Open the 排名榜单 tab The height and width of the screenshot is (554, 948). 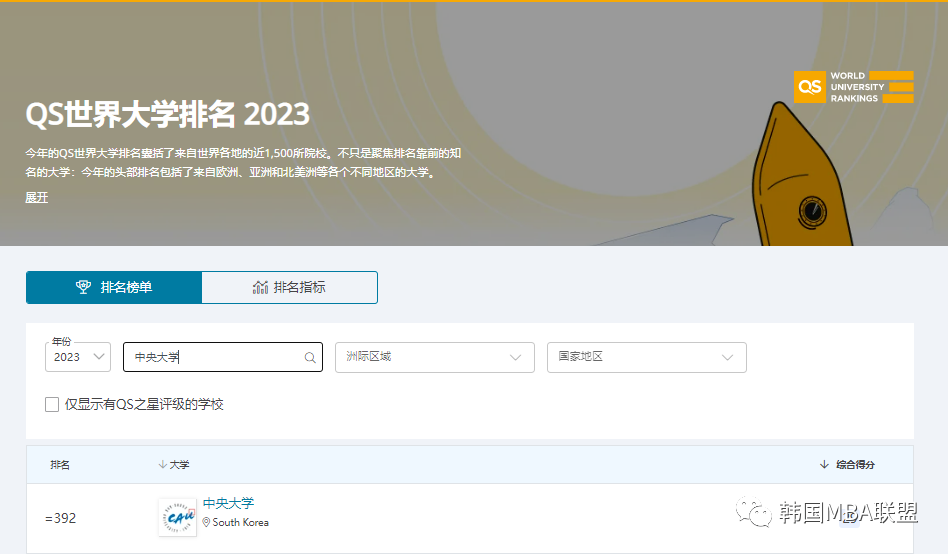(114, 287)
